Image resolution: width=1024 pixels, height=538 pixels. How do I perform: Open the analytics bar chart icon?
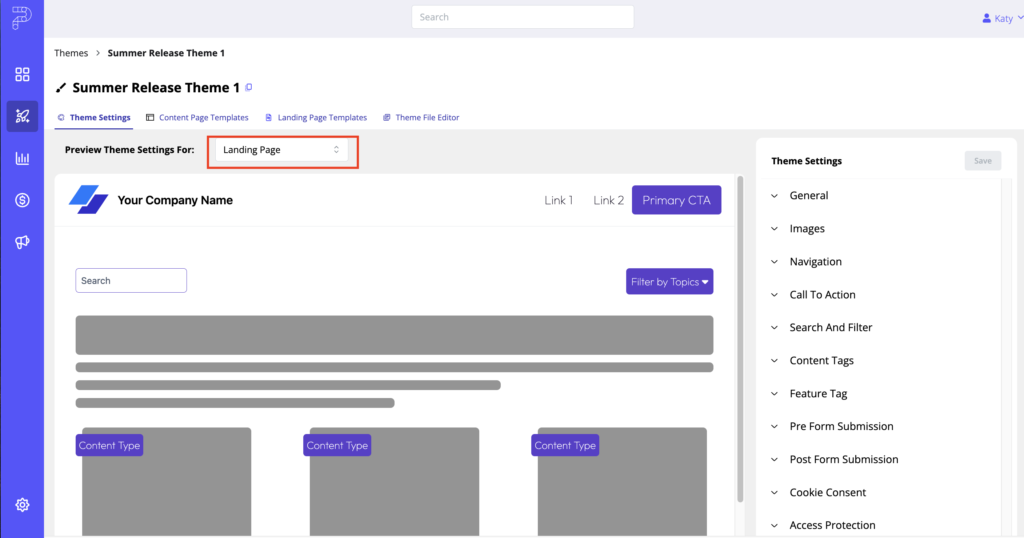[x=22, y=158]
